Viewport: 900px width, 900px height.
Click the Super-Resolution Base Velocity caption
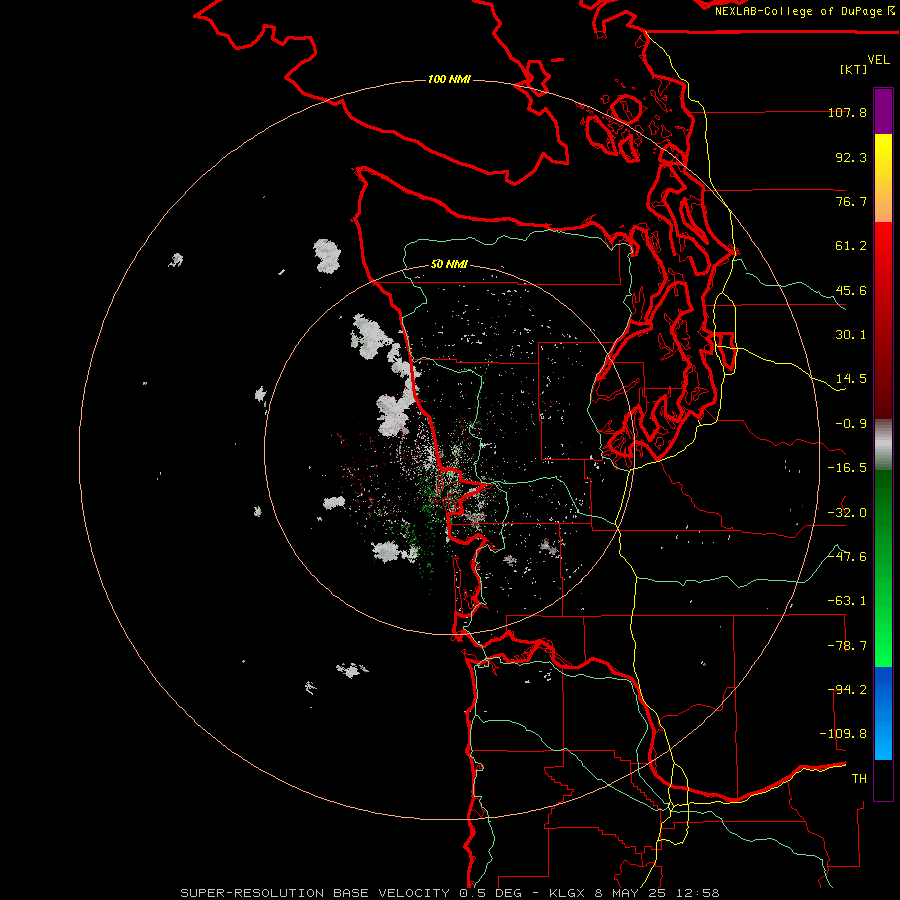click(x=449, y=893)
